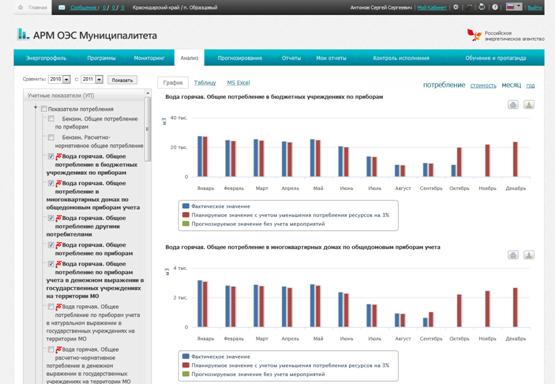Open the messages envelope icon

62,7
